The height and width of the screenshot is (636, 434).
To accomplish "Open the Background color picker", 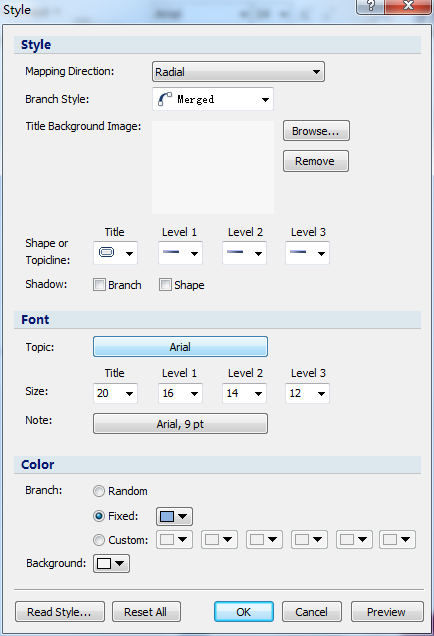I will tap(112, 563).
